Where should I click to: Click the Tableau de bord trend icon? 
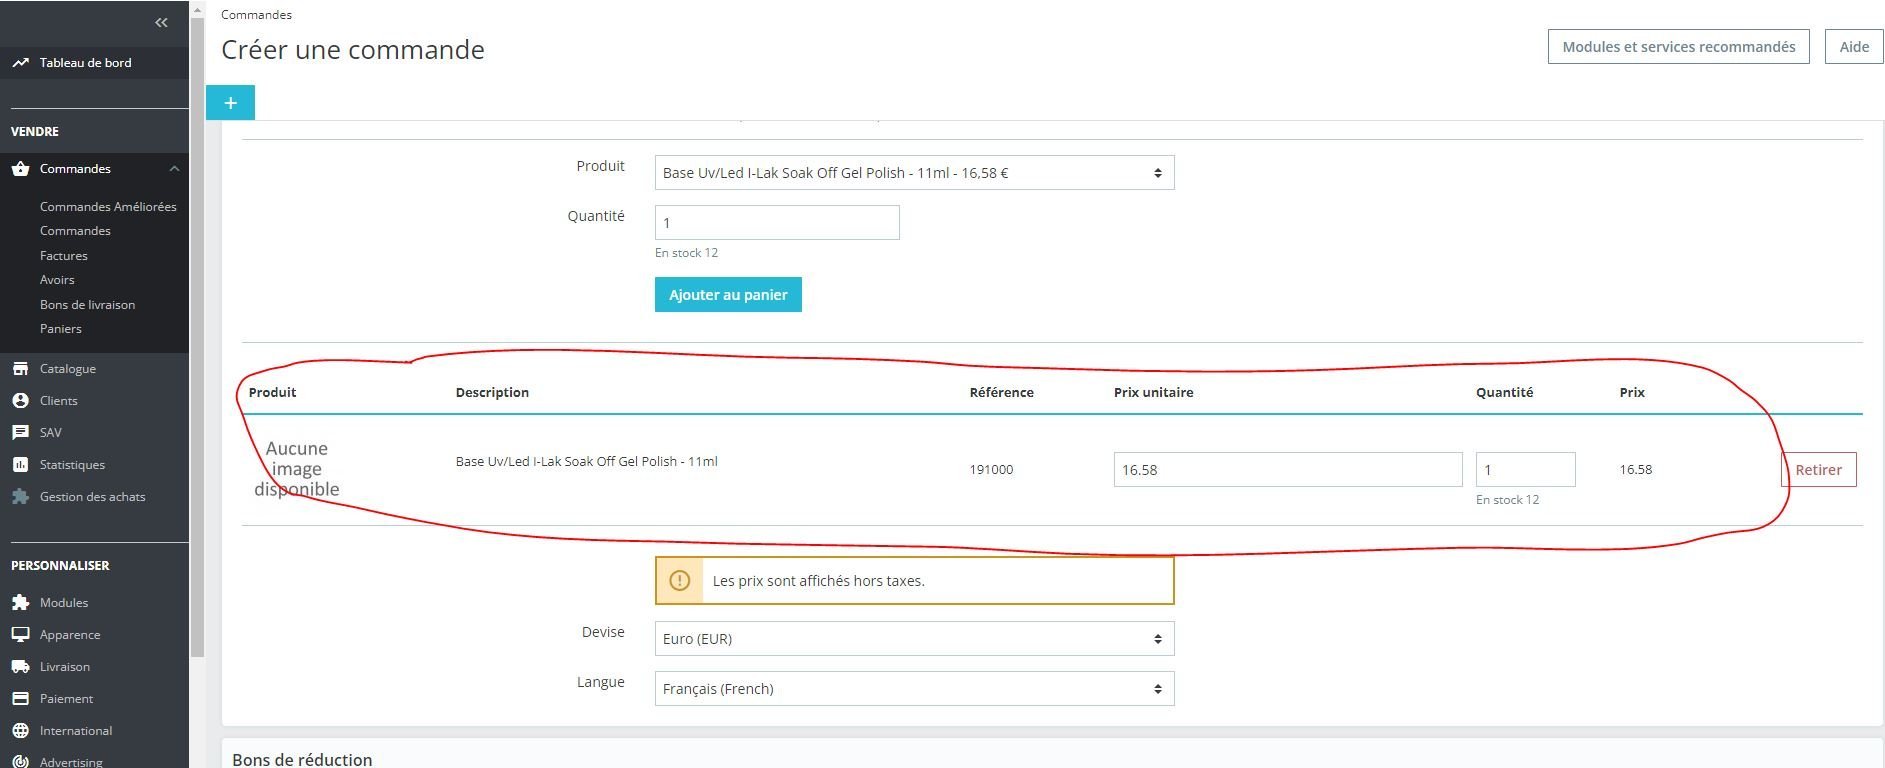(21, 63)
